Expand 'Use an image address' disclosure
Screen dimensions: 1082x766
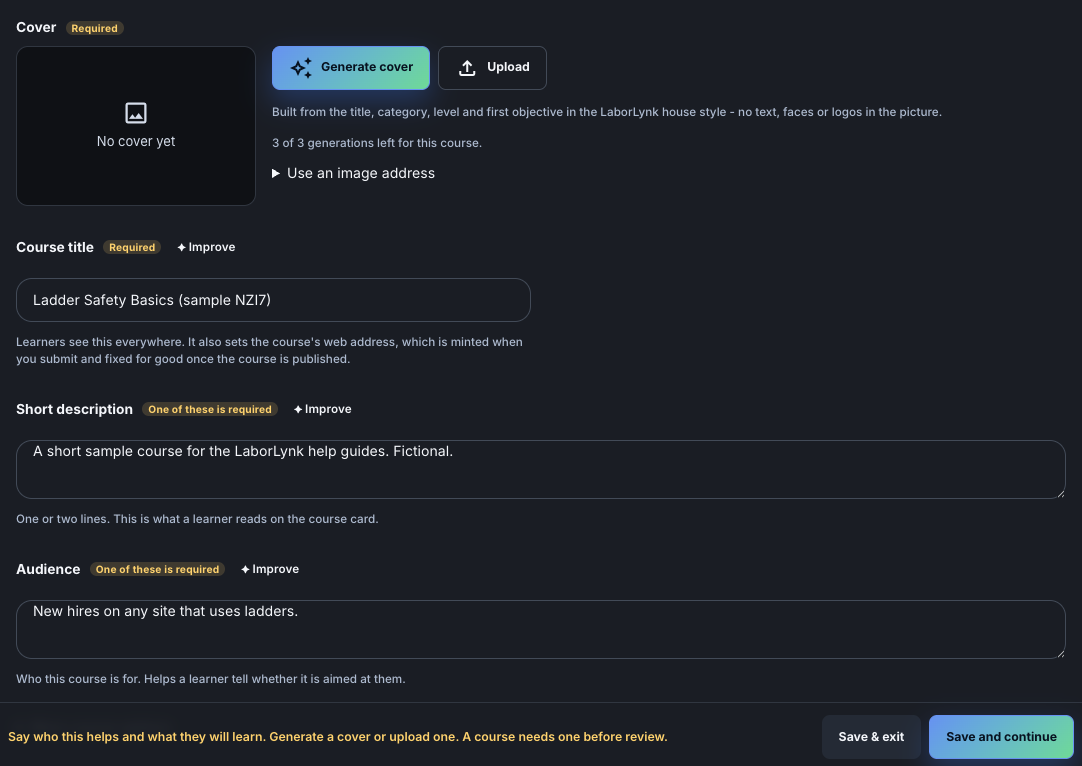353,173
